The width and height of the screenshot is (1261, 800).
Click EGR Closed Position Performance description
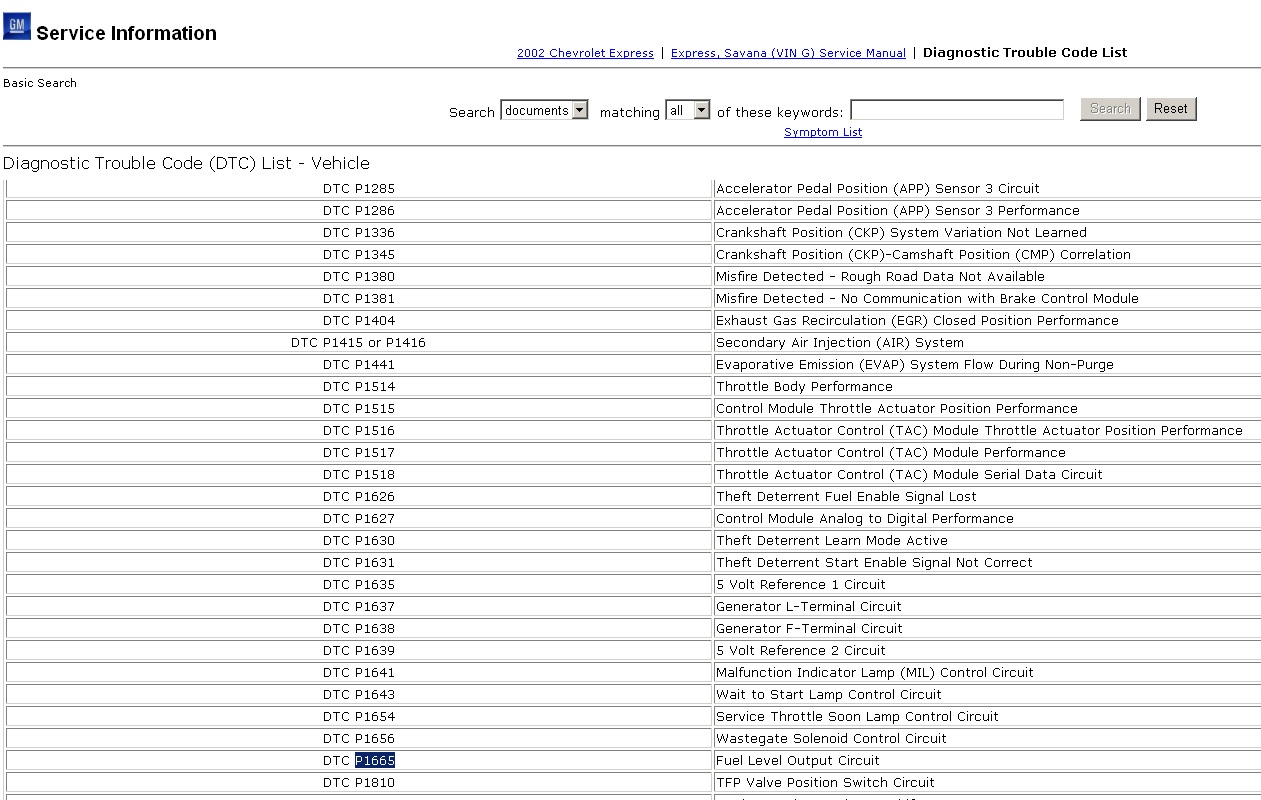917,320
